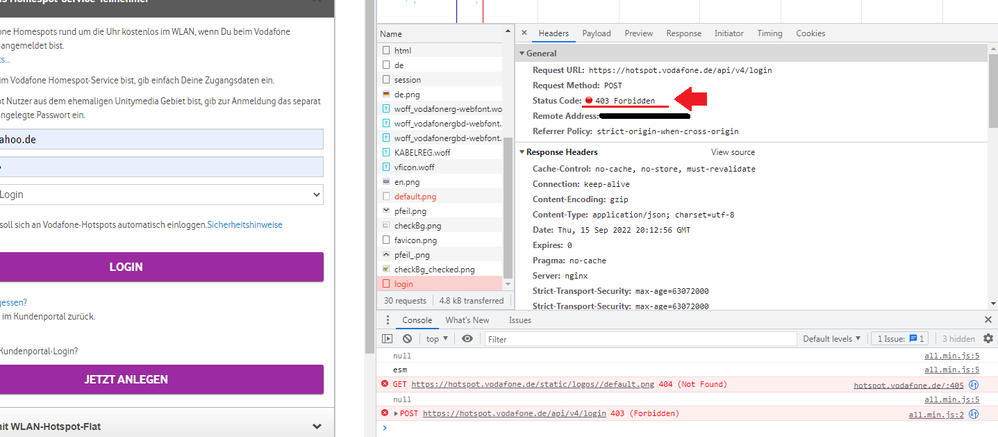Select the checkBg.png request
This screenshot has width=998, height=437.
coord(440,226)
